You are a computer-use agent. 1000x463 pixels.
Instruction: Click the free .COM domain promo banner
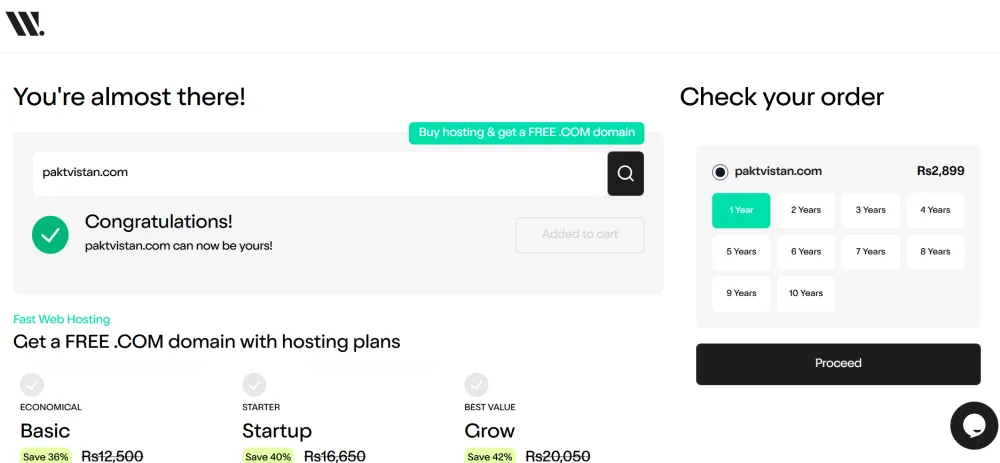click(x=526, y=133)
